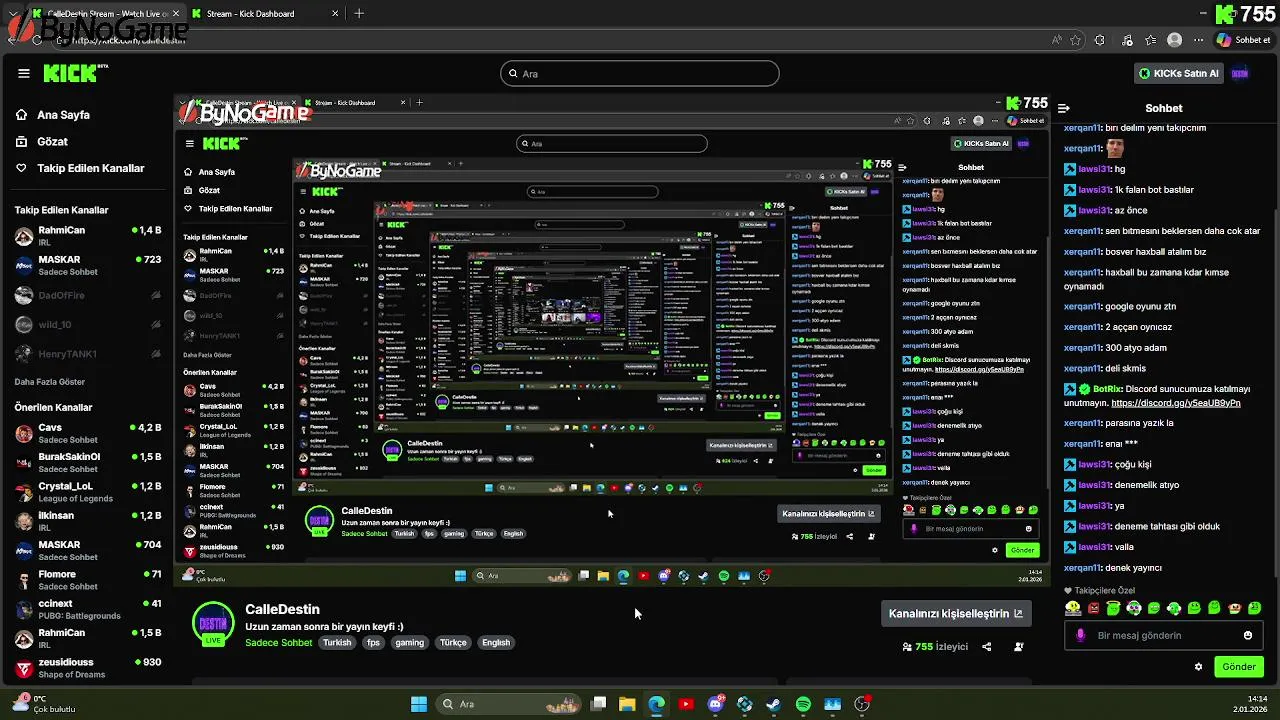1280x720 pixels.
Task: Click the fps tag below the stream title
Action: click(373, 643)
